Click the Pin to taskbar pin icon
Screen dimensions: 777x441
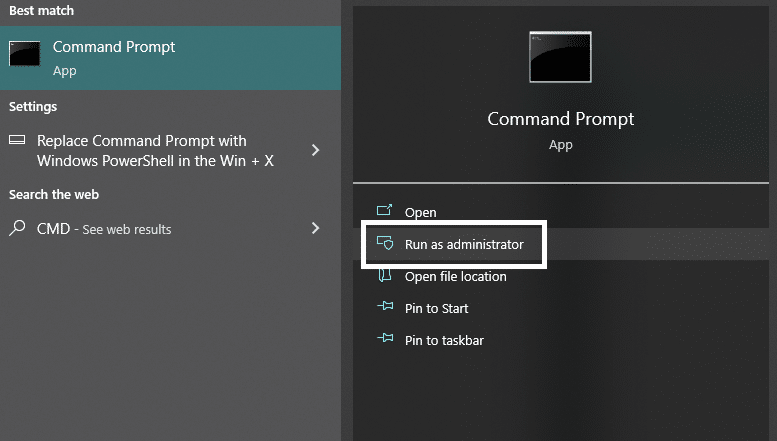point(385,338)
